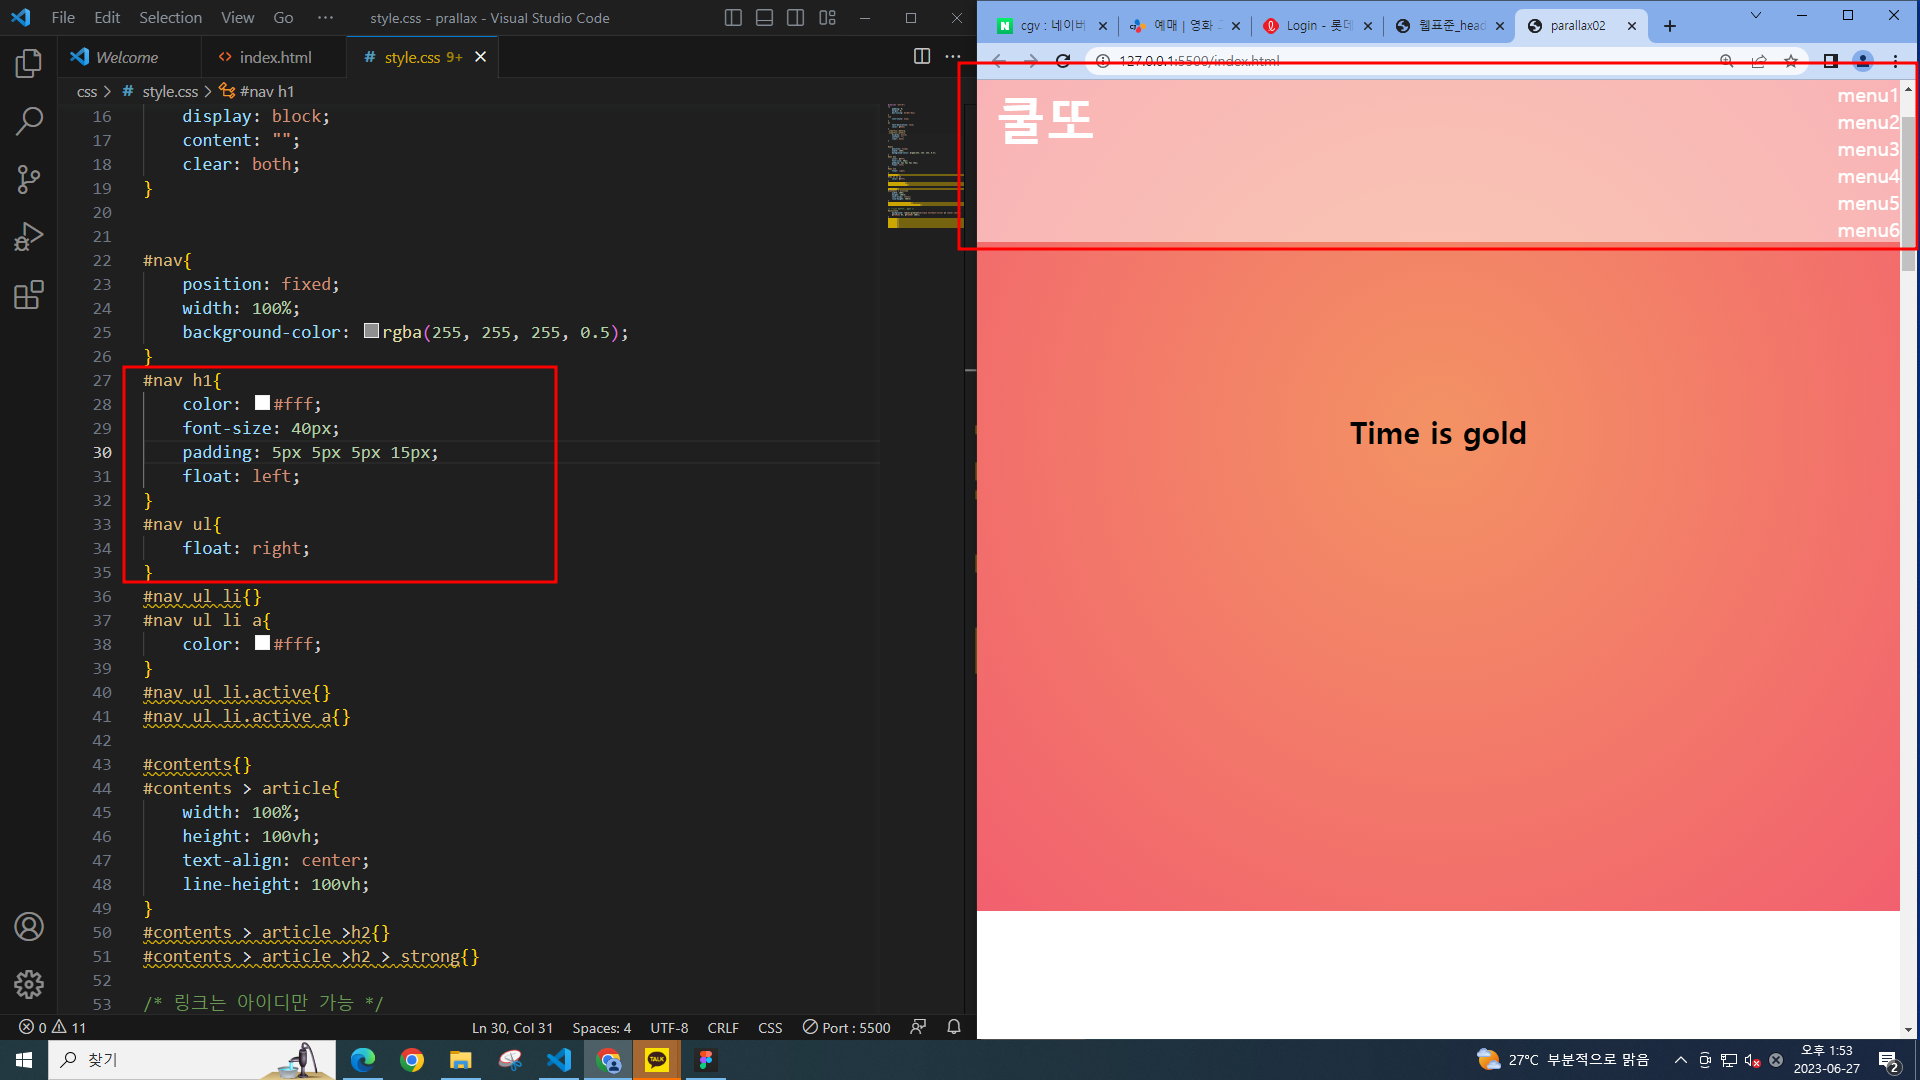Viewport: 1920px width, 1080px height.
Task: Open the Extensions view
Action: [x=28, y=295]
